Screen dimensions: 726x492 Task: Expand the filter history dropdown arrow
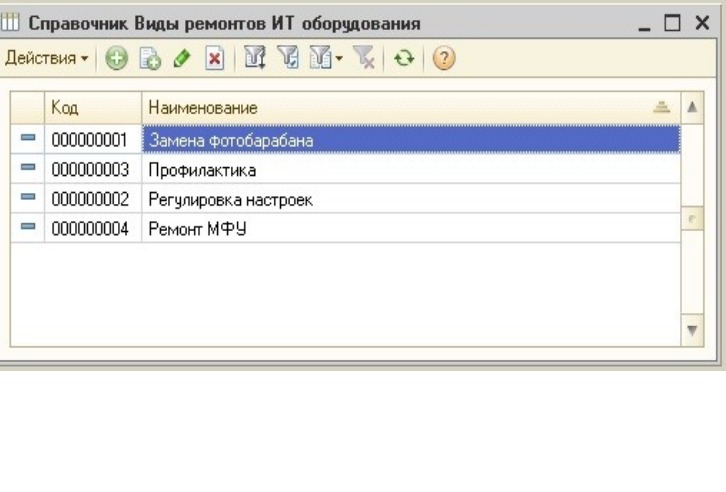339,58
